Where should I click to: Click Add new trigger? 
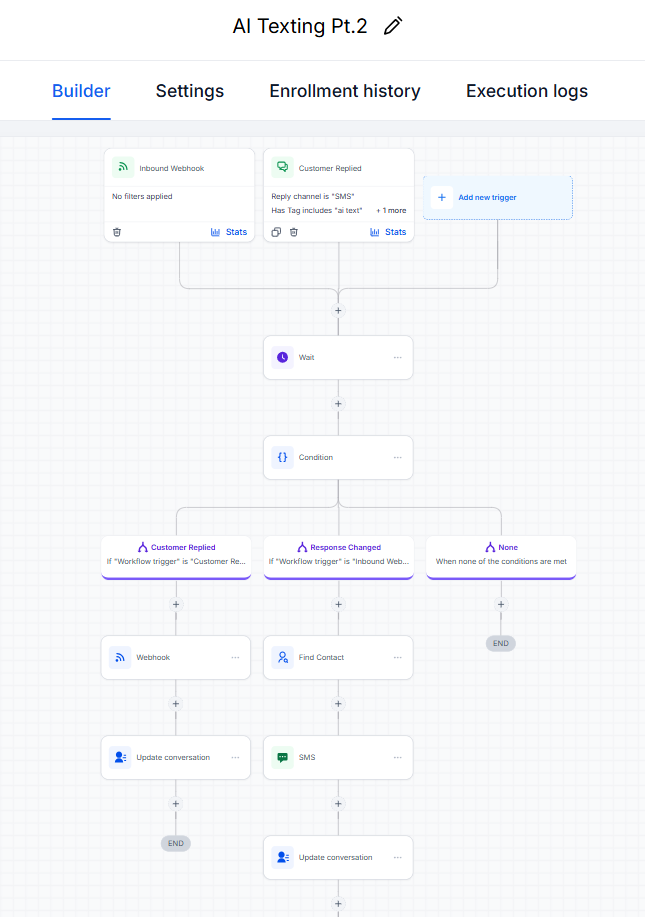(498, 198)
